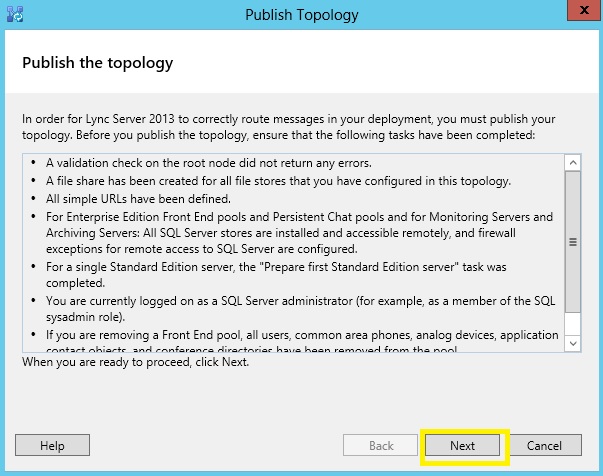Viewport: 603px width, 476px height.
Task: Click 'For Enterprise Edition Front End pools' item
Action: point(299,233)
